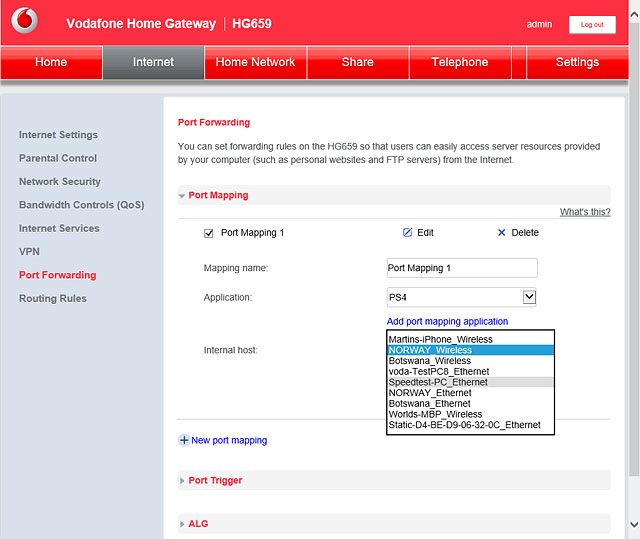Open Bandwidth Controls (QoS) page

82,205
